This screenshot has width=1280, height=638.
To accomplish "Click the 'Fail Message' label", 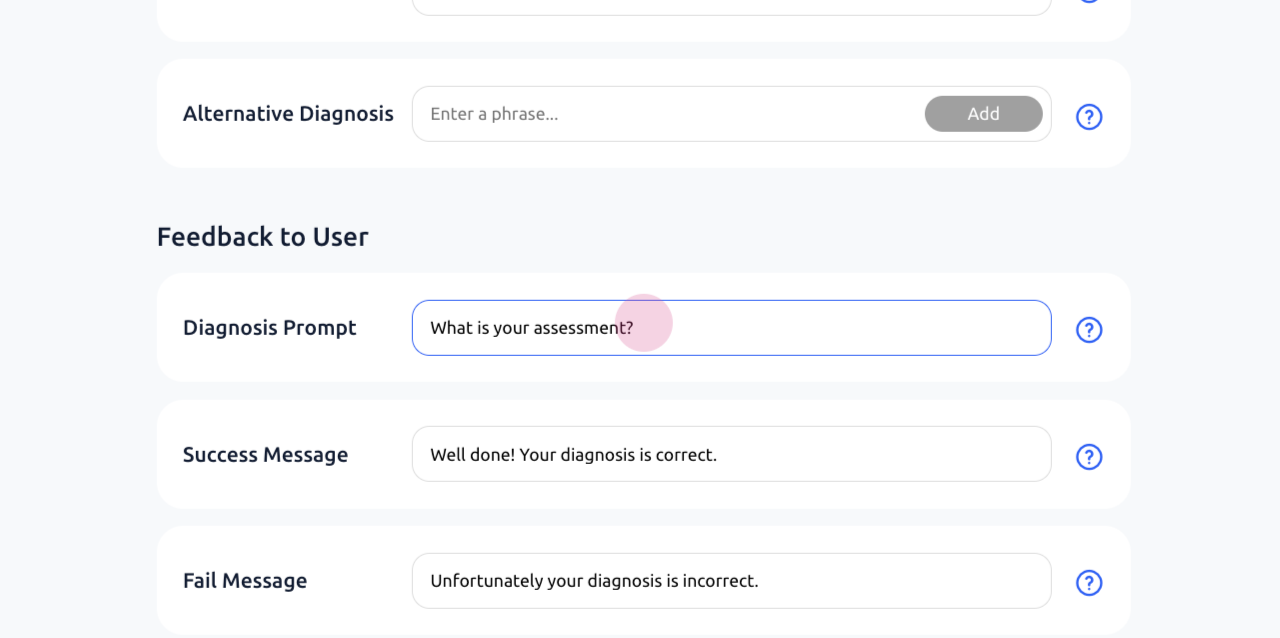I will coord(245,581).
